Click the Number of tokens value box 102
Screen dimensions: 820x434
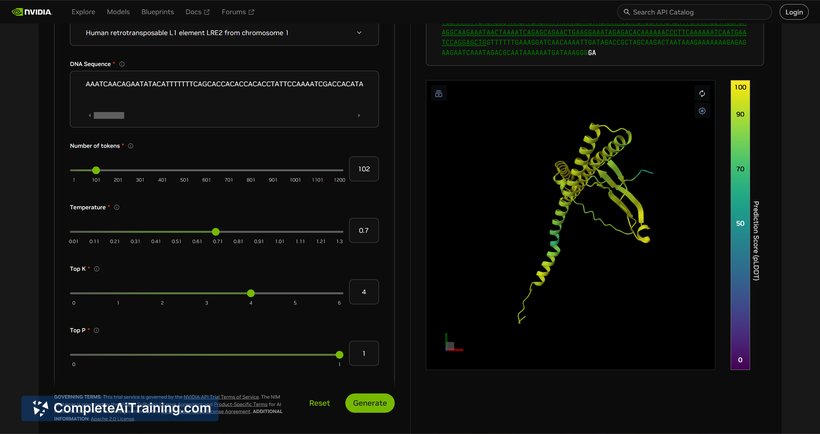[363, 169]
